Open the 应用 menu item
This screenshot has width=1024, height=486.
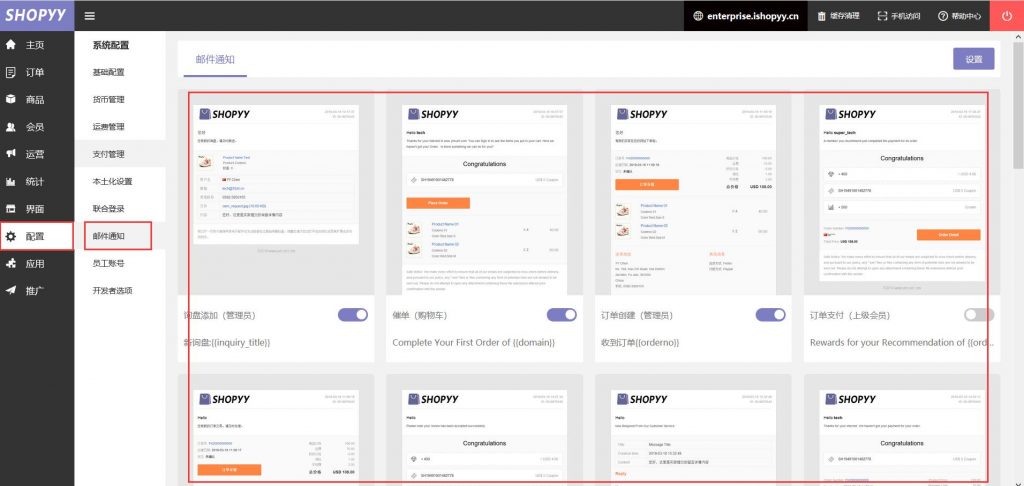(x=37, y=264)
